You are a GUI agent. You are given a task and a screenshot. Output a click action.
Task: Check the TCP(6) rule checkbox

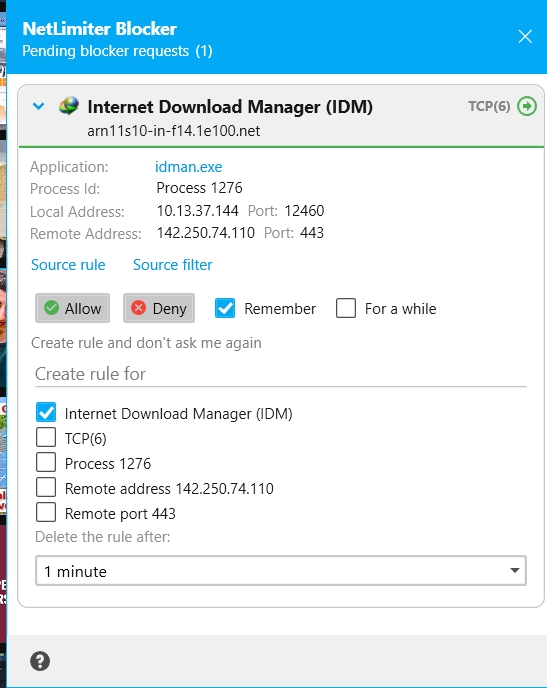click(46, 437)
